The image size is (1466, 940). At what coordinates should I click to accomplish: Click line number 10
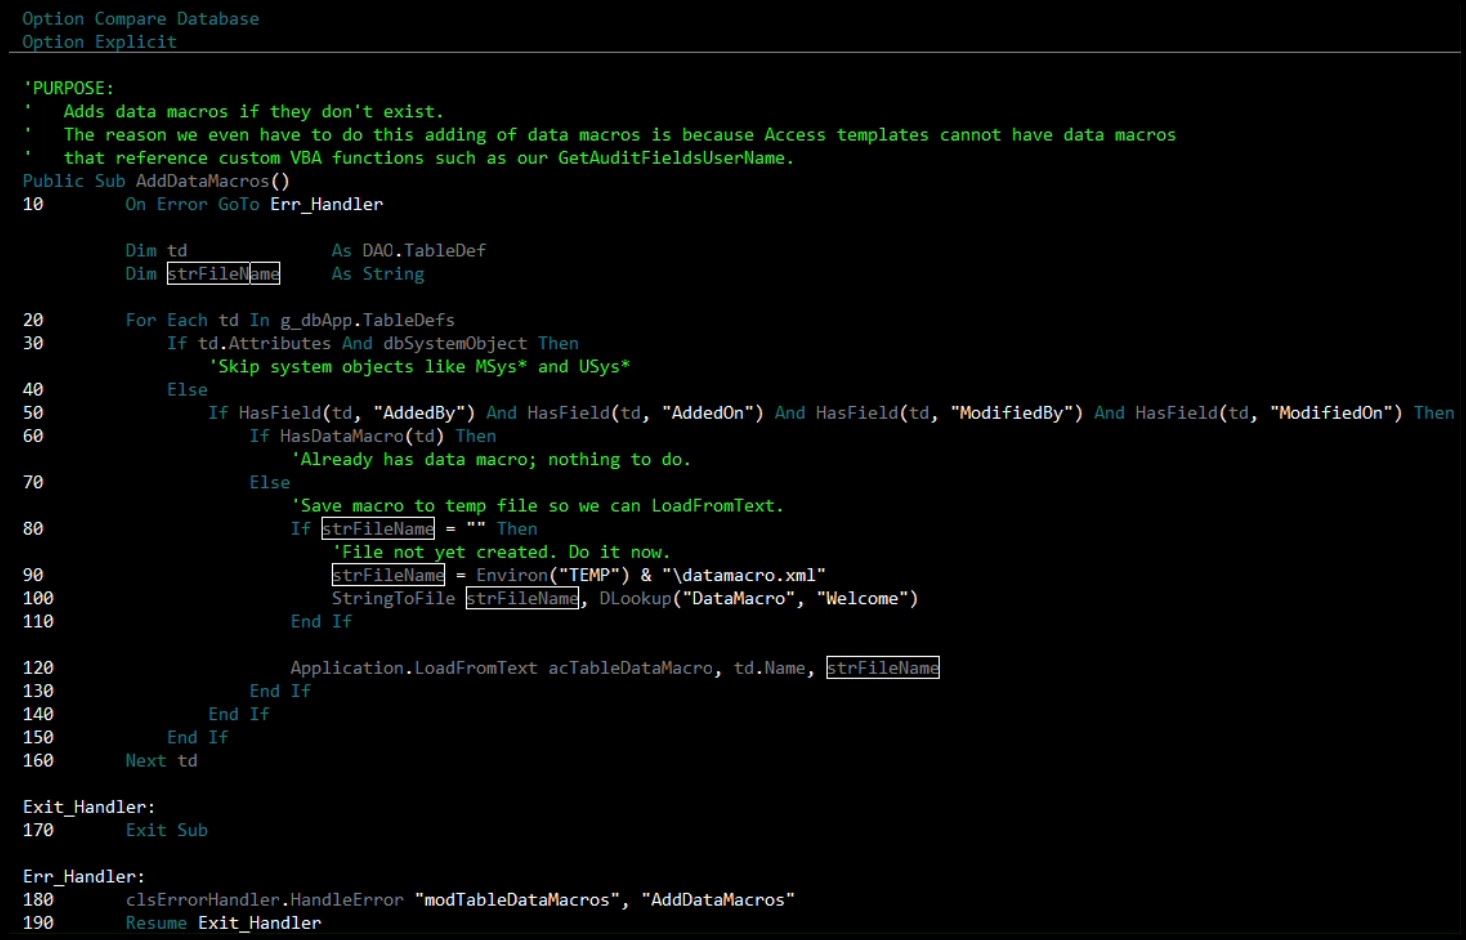tap(33, 204)
